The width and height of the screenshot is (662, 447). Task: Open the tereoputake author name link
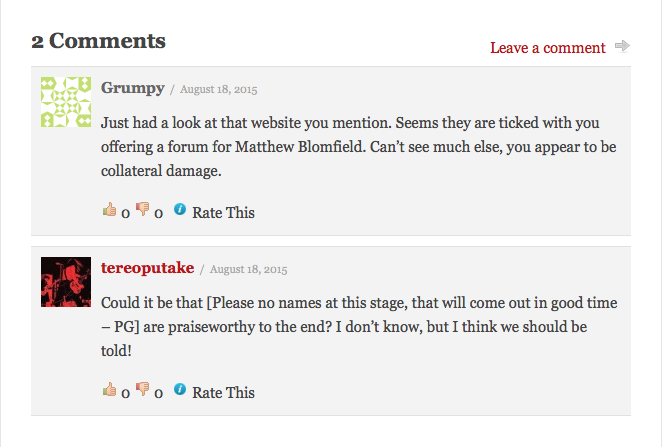click(147, 268)
